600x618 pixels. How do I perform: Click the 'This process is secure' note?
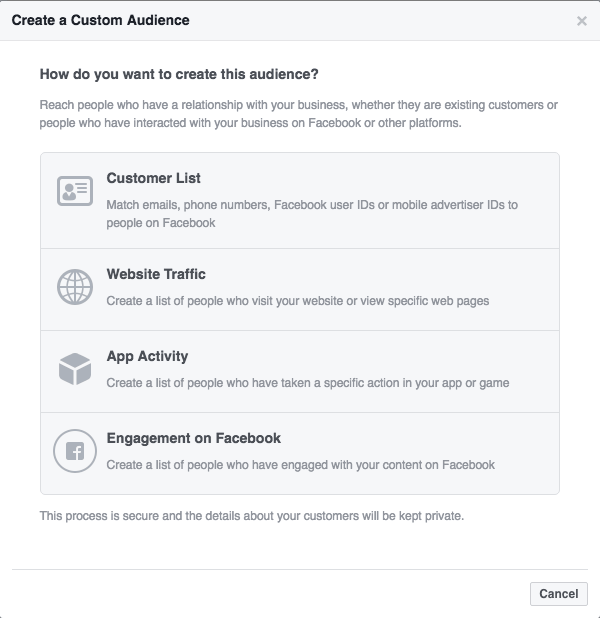pyautogui.click(x=252, y=516)
